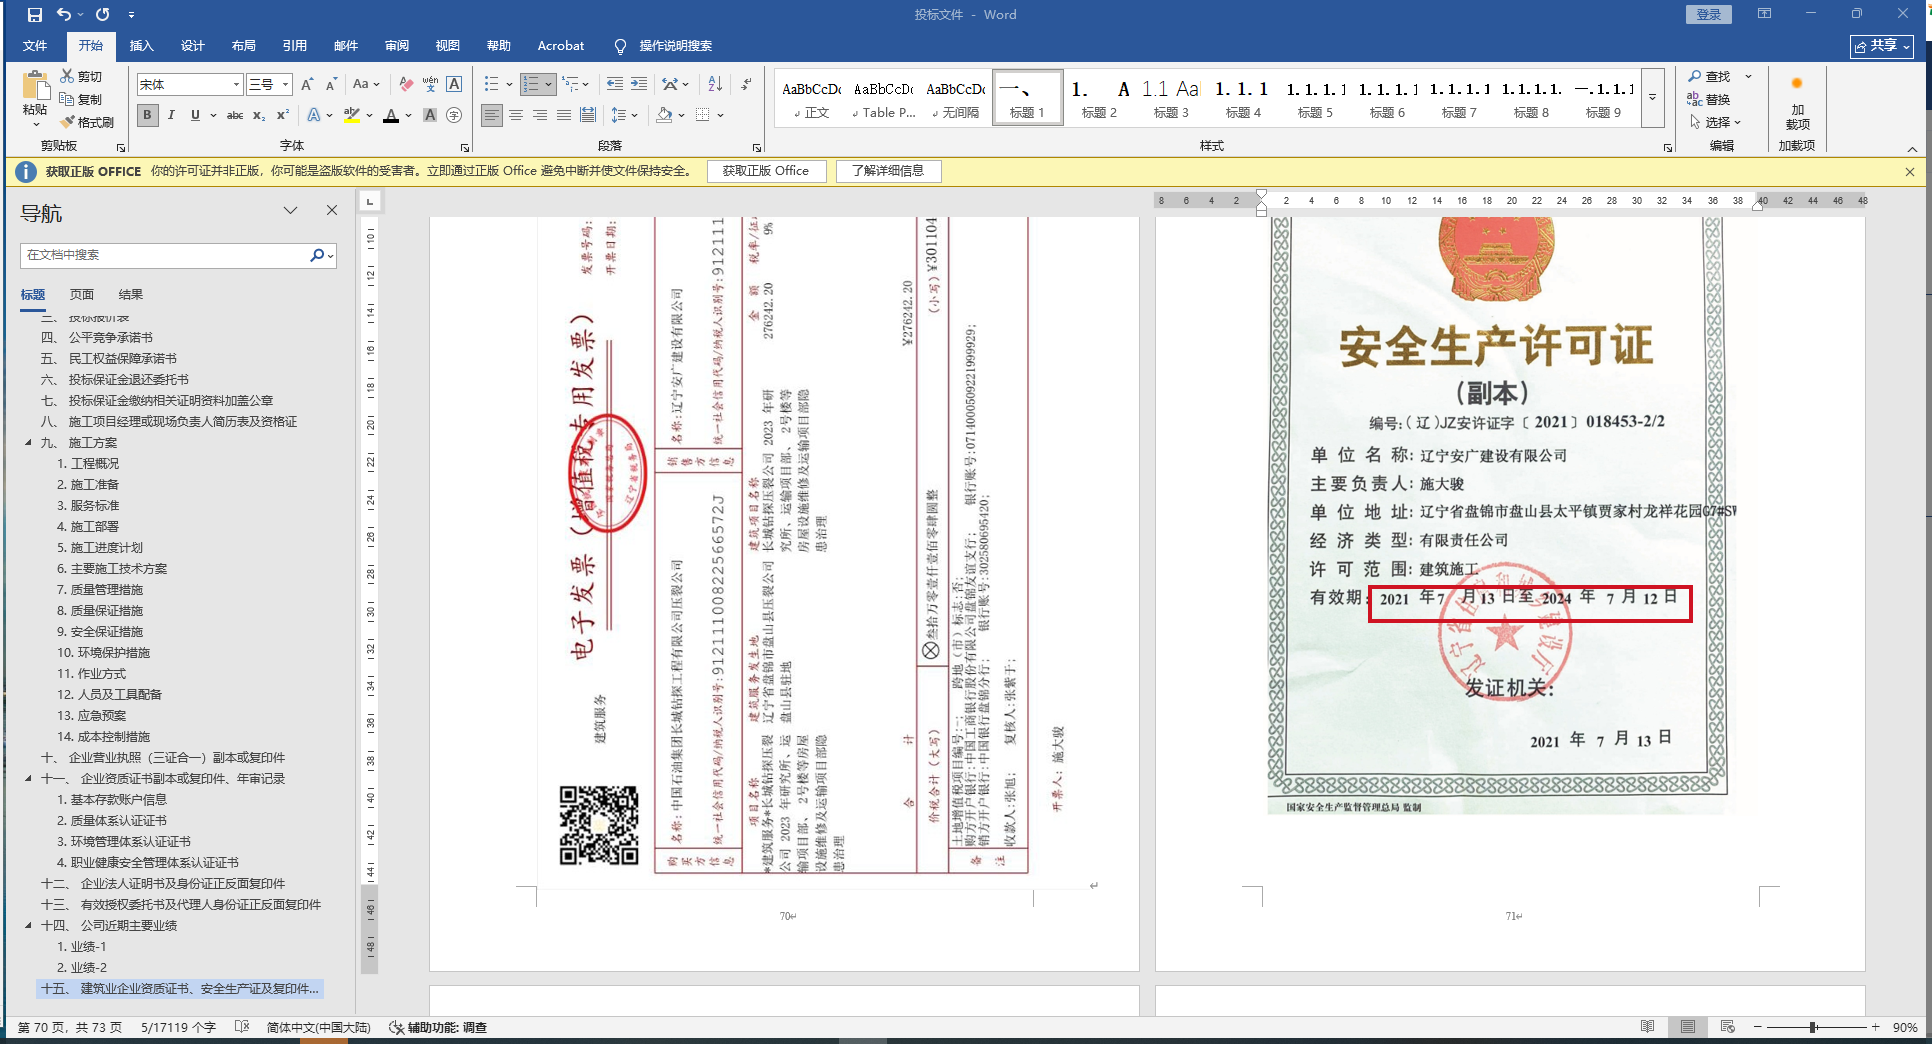Image resolution: width=1932 pixels, height=1044 pixels.
Task: Collapse the 九、施工方案 tree node
Action: [x=28, y=443]
